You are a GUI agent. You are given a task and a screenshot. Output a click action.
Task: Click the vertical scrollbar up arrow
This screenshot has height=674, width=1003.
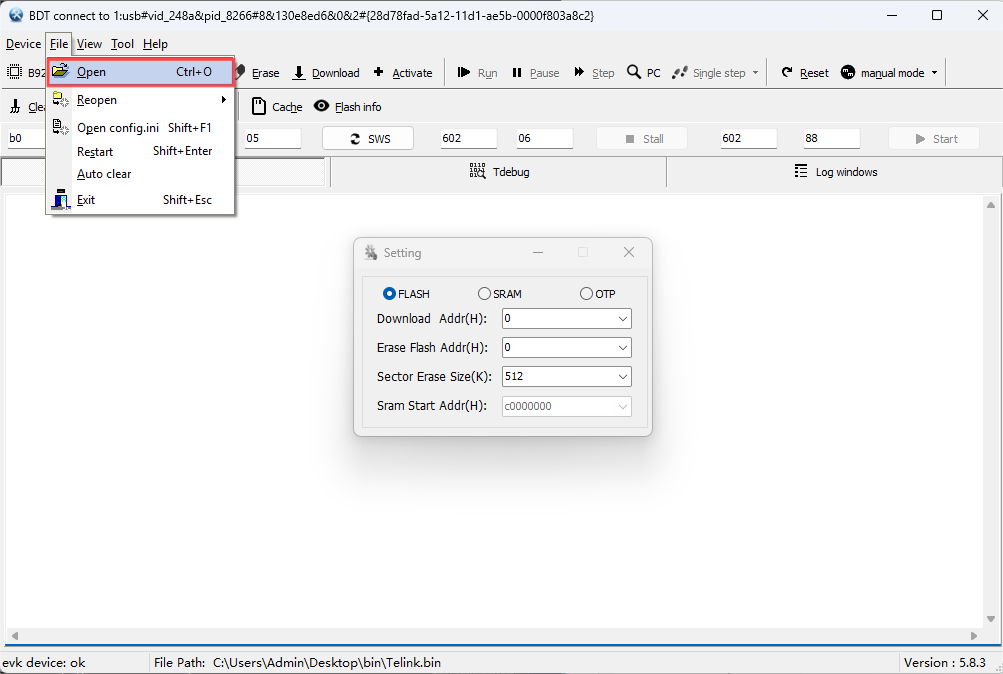coord(991,205)
